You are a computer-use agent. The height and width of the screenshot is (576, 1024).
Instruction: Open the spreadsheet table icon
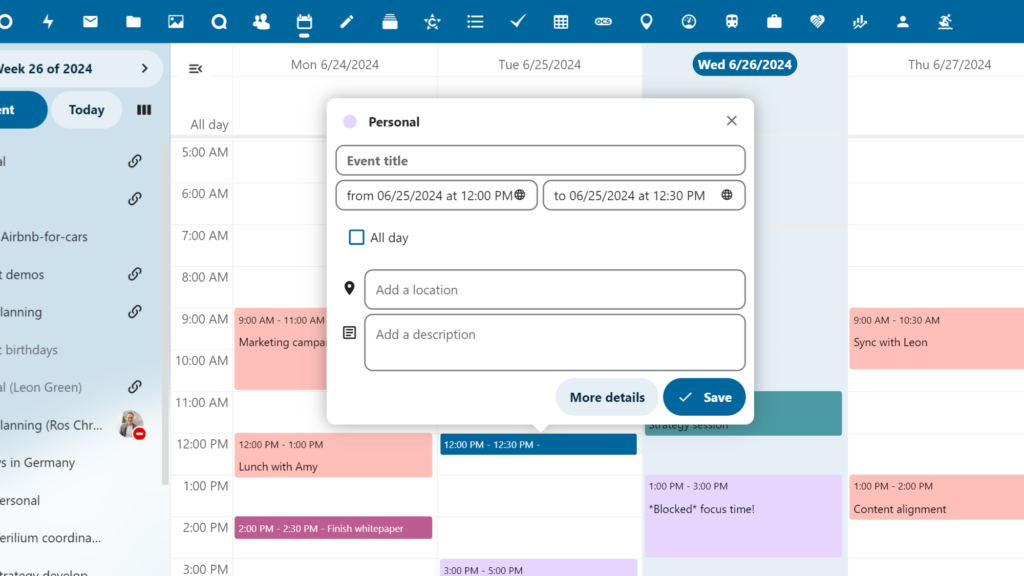click(561, 21)
